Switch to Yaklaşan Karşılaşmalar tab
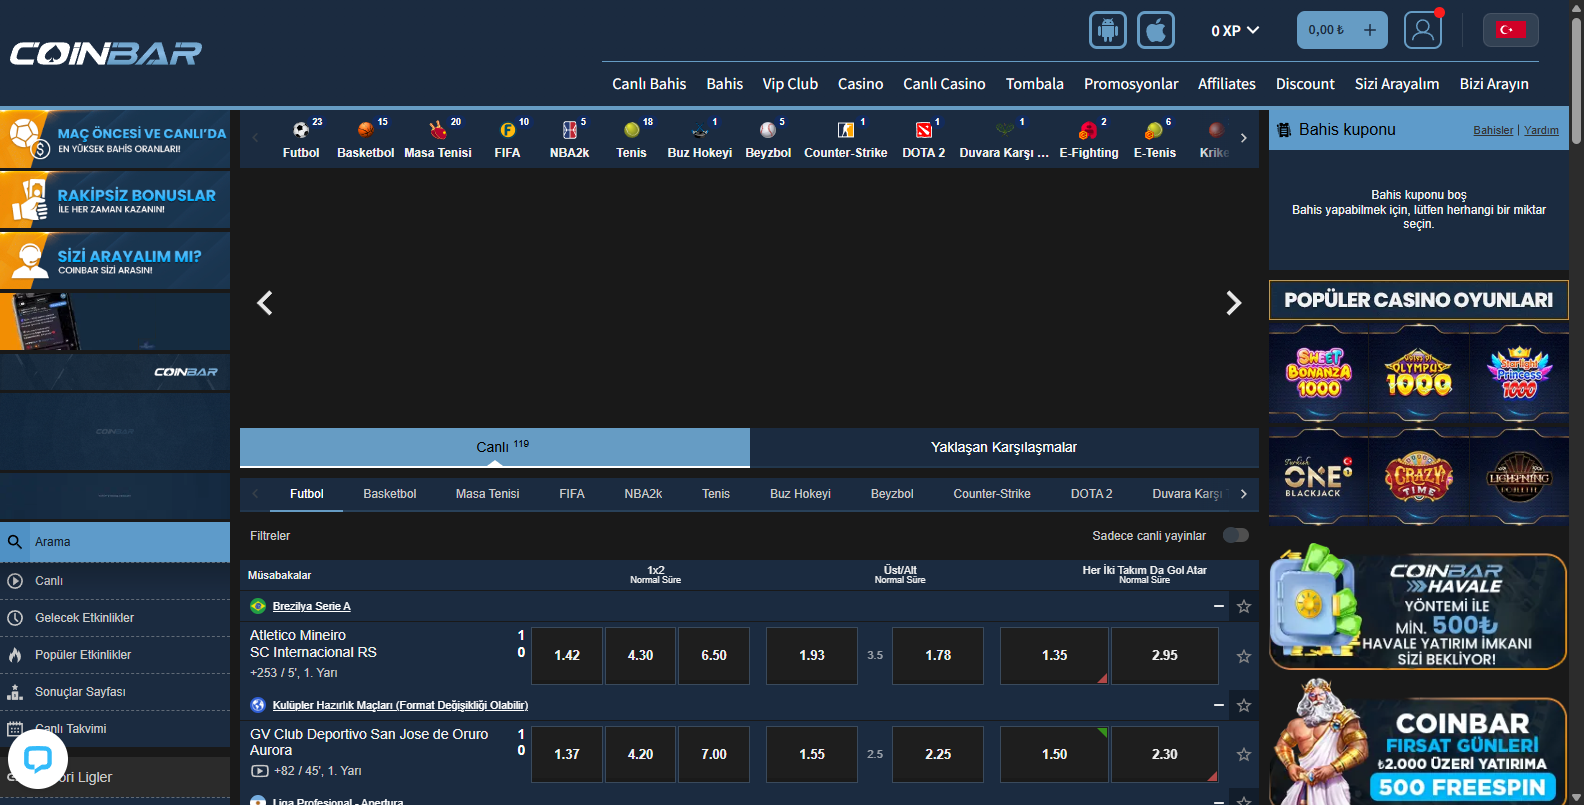1584x805 pixels. 1004,447
